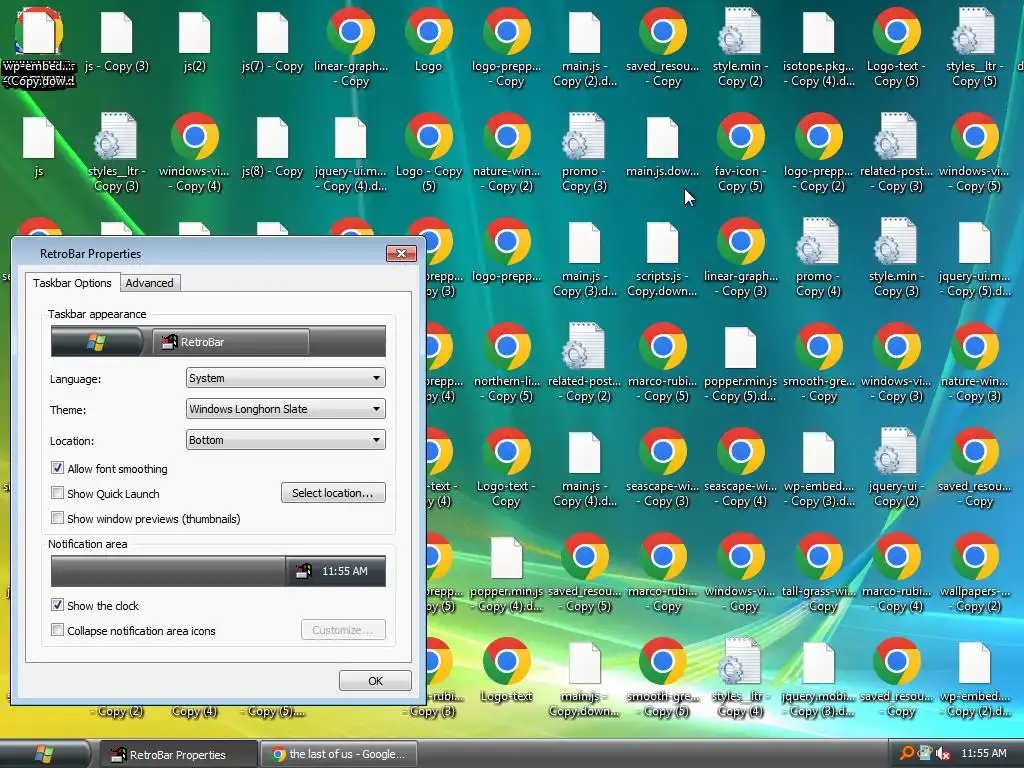The width and height of the screenshot is (1024, 768).
Task: Select smooth-gre... - Copy (5) desktop icon
Action: click(662, 679)
